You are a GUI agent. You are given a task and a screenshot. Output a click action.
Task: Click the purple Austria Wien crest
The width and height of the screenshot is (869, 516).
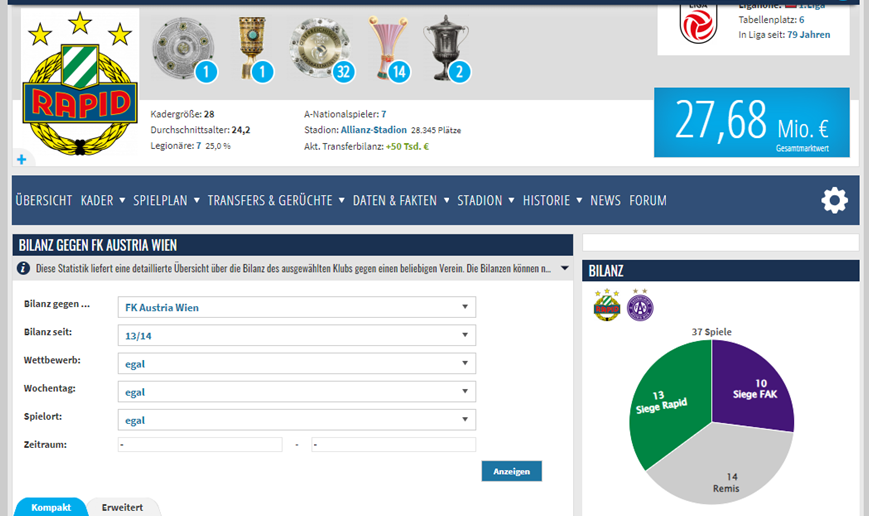click(x=640, y=305)
